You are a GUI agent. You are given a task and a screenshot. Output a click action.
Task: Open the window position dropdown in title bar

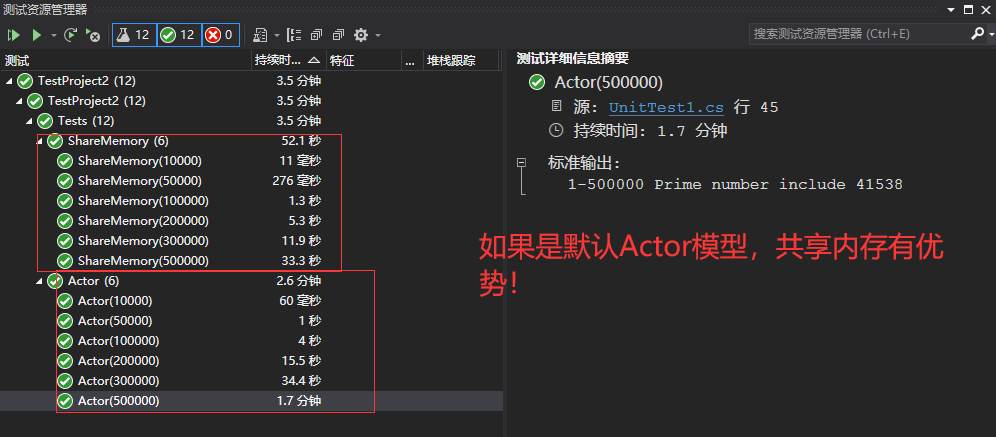(x=952, y=10)
